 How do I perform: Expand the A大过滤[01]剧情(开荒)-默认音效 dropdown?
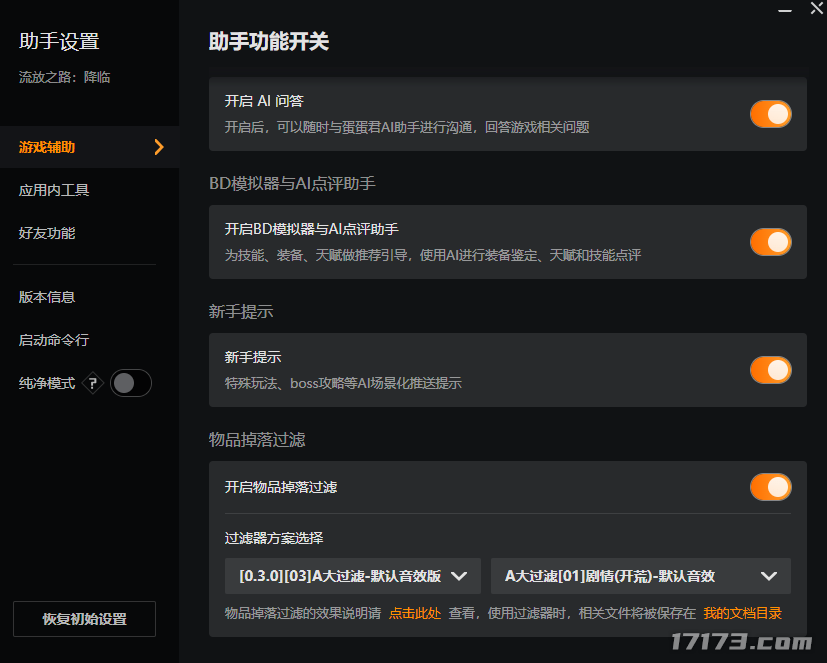(x=641, y=576)
